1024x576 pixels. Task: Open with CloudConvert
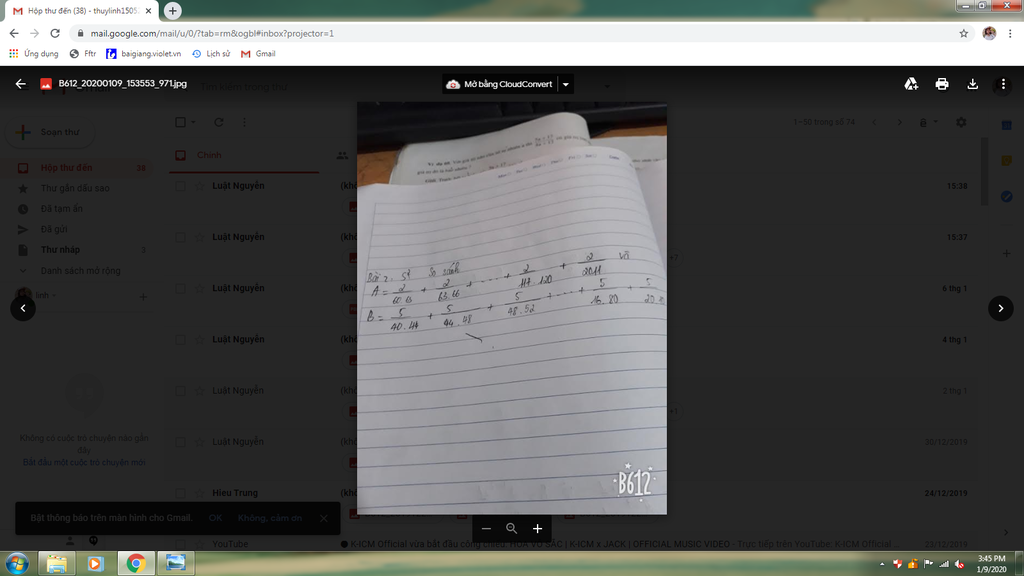tap(500, 84)
